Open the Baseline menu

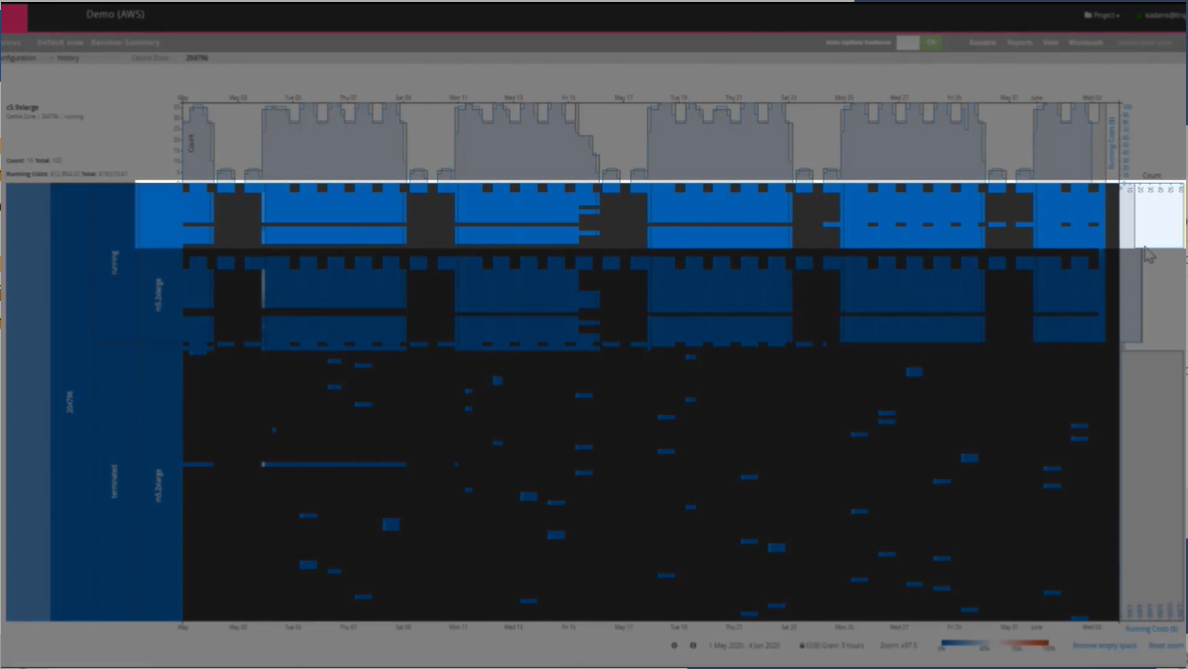coord(982,42)
